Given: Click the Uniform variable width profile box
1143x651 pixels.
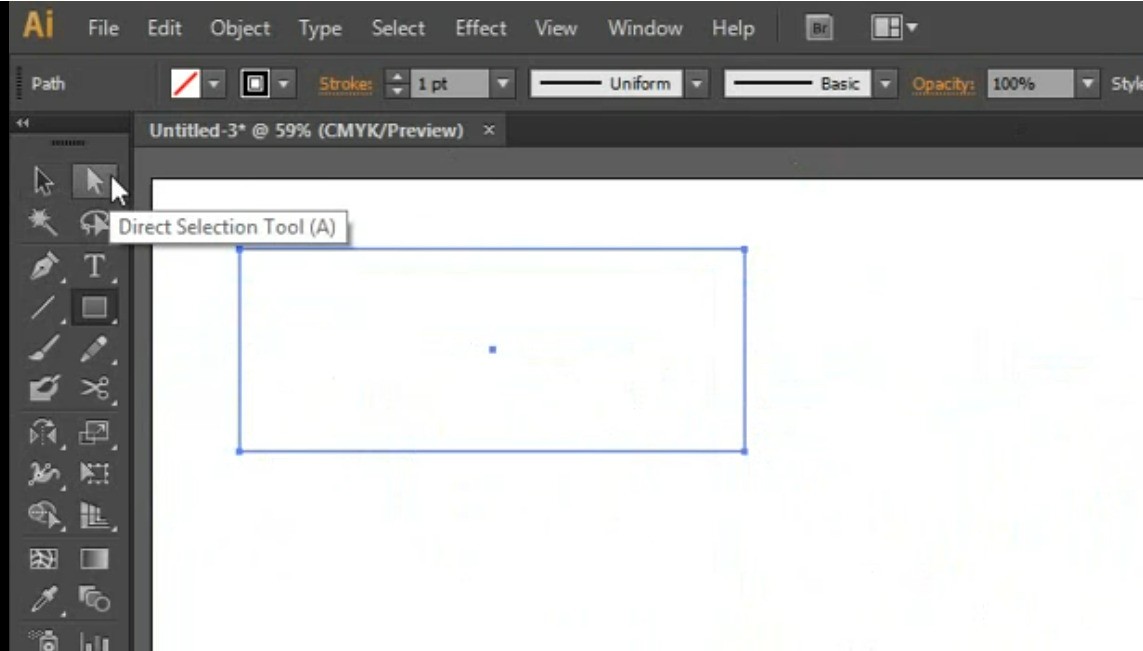Looking at the screenshot, I should (x=606, y=83).
